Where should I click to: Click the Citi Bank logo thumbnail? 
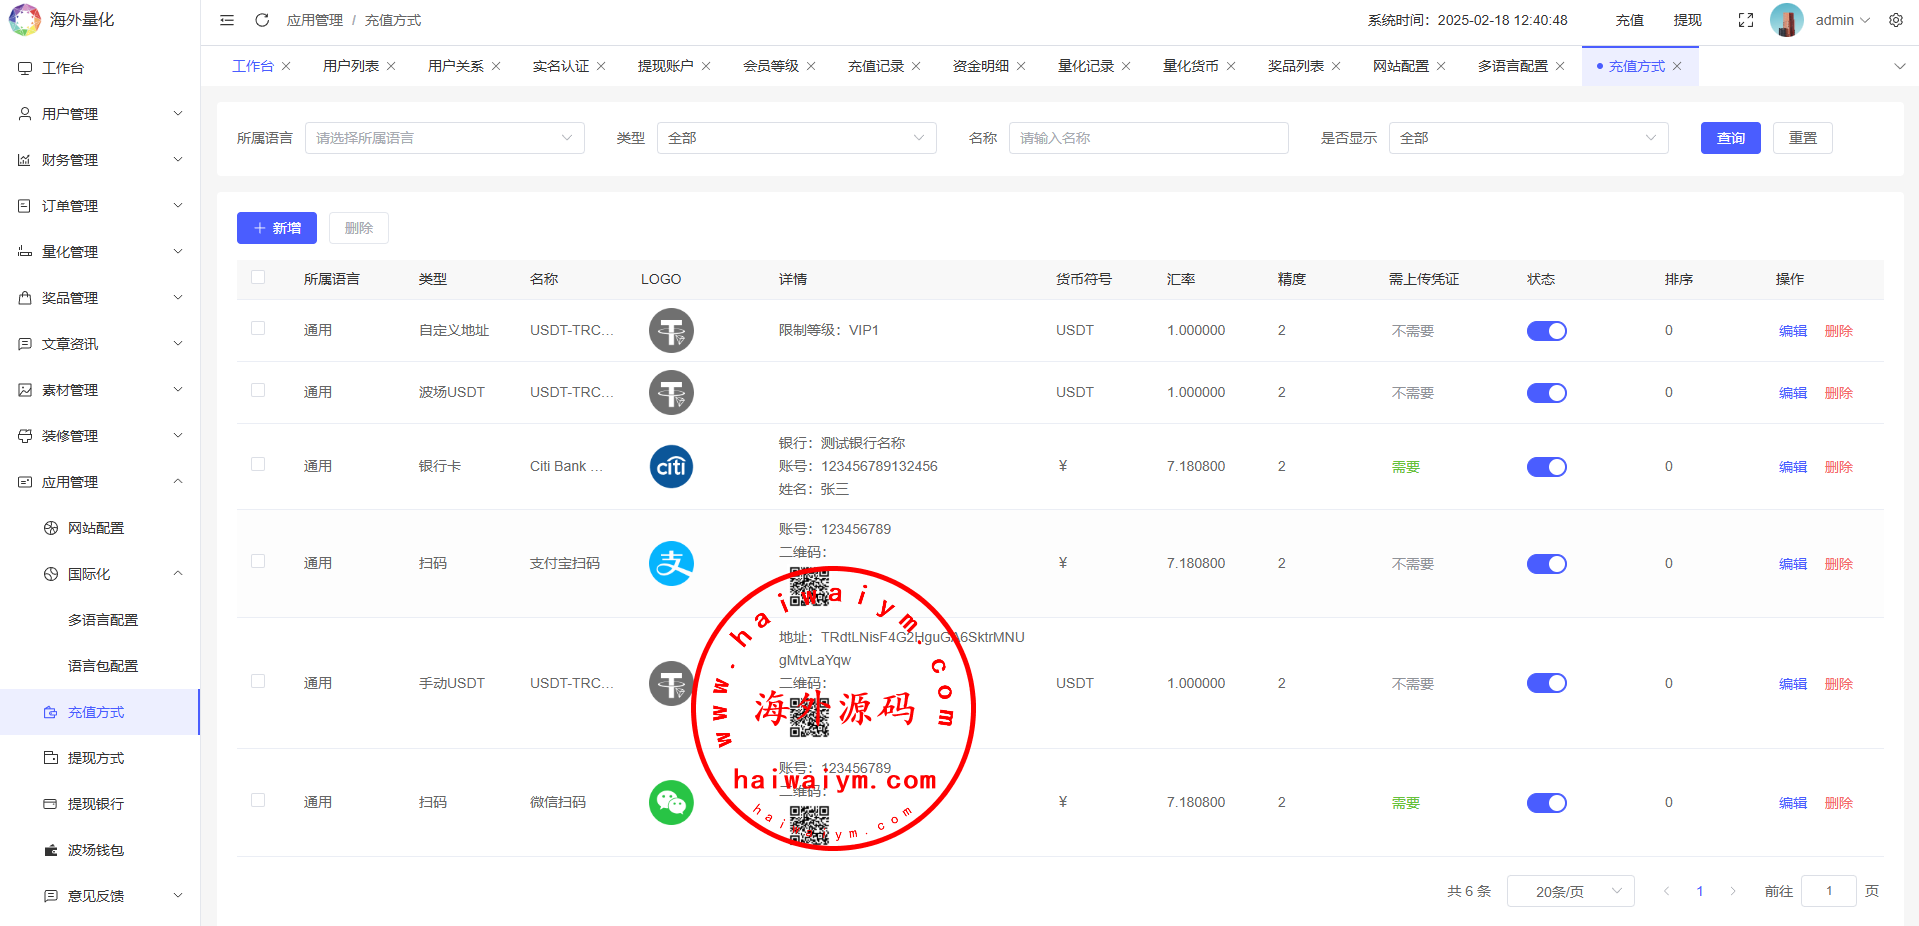point(671,467)
